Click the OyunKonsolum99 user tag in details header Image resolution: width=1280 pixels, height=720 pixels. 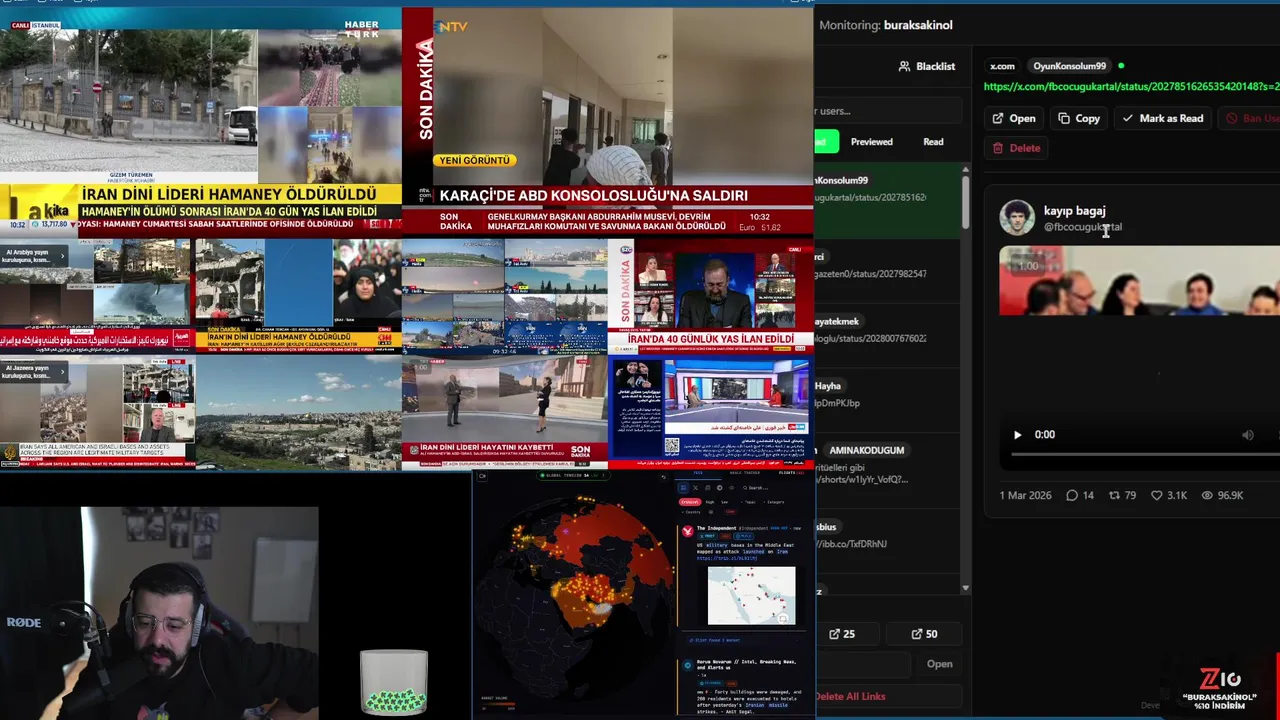click(1070, 66)
